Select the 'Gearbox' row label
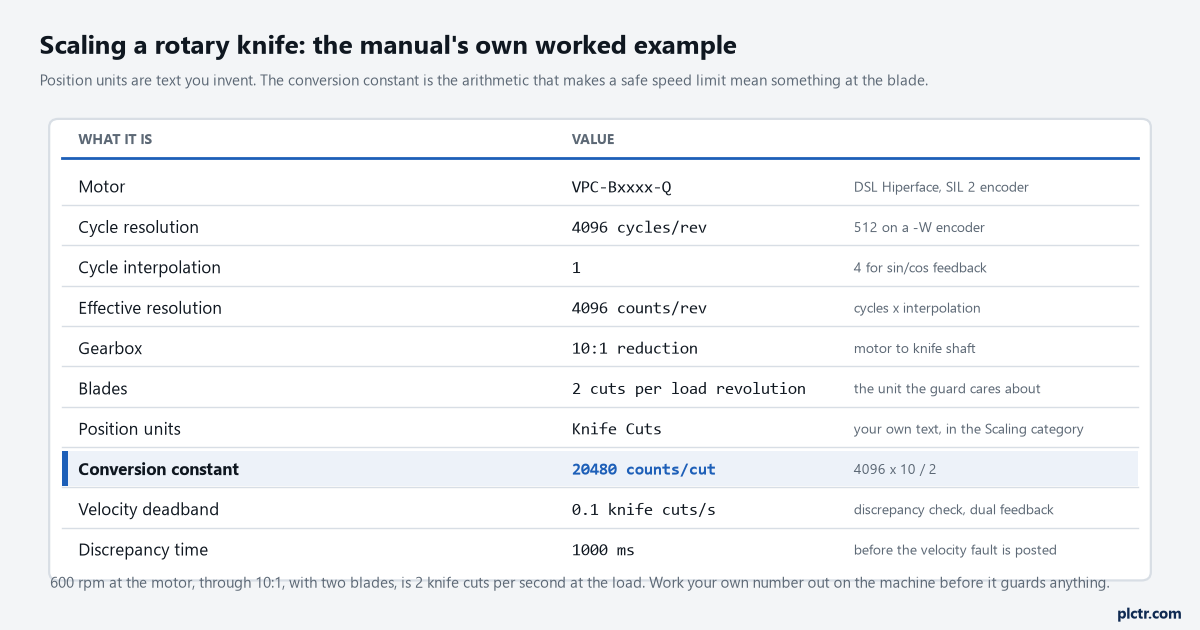The height and width of the screenshot is (630, 1200). click(x=111, y=348)
